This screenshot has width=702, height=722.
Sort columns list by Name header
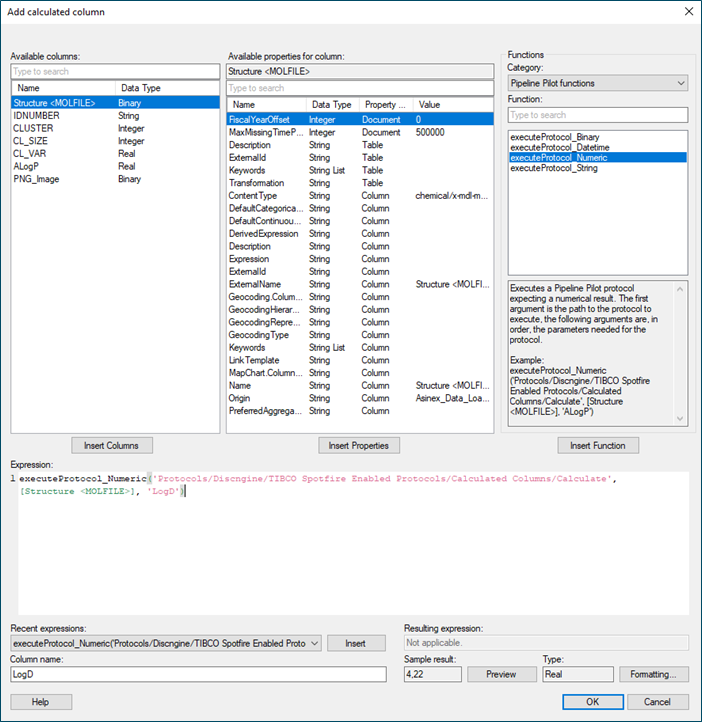point(64,88)
